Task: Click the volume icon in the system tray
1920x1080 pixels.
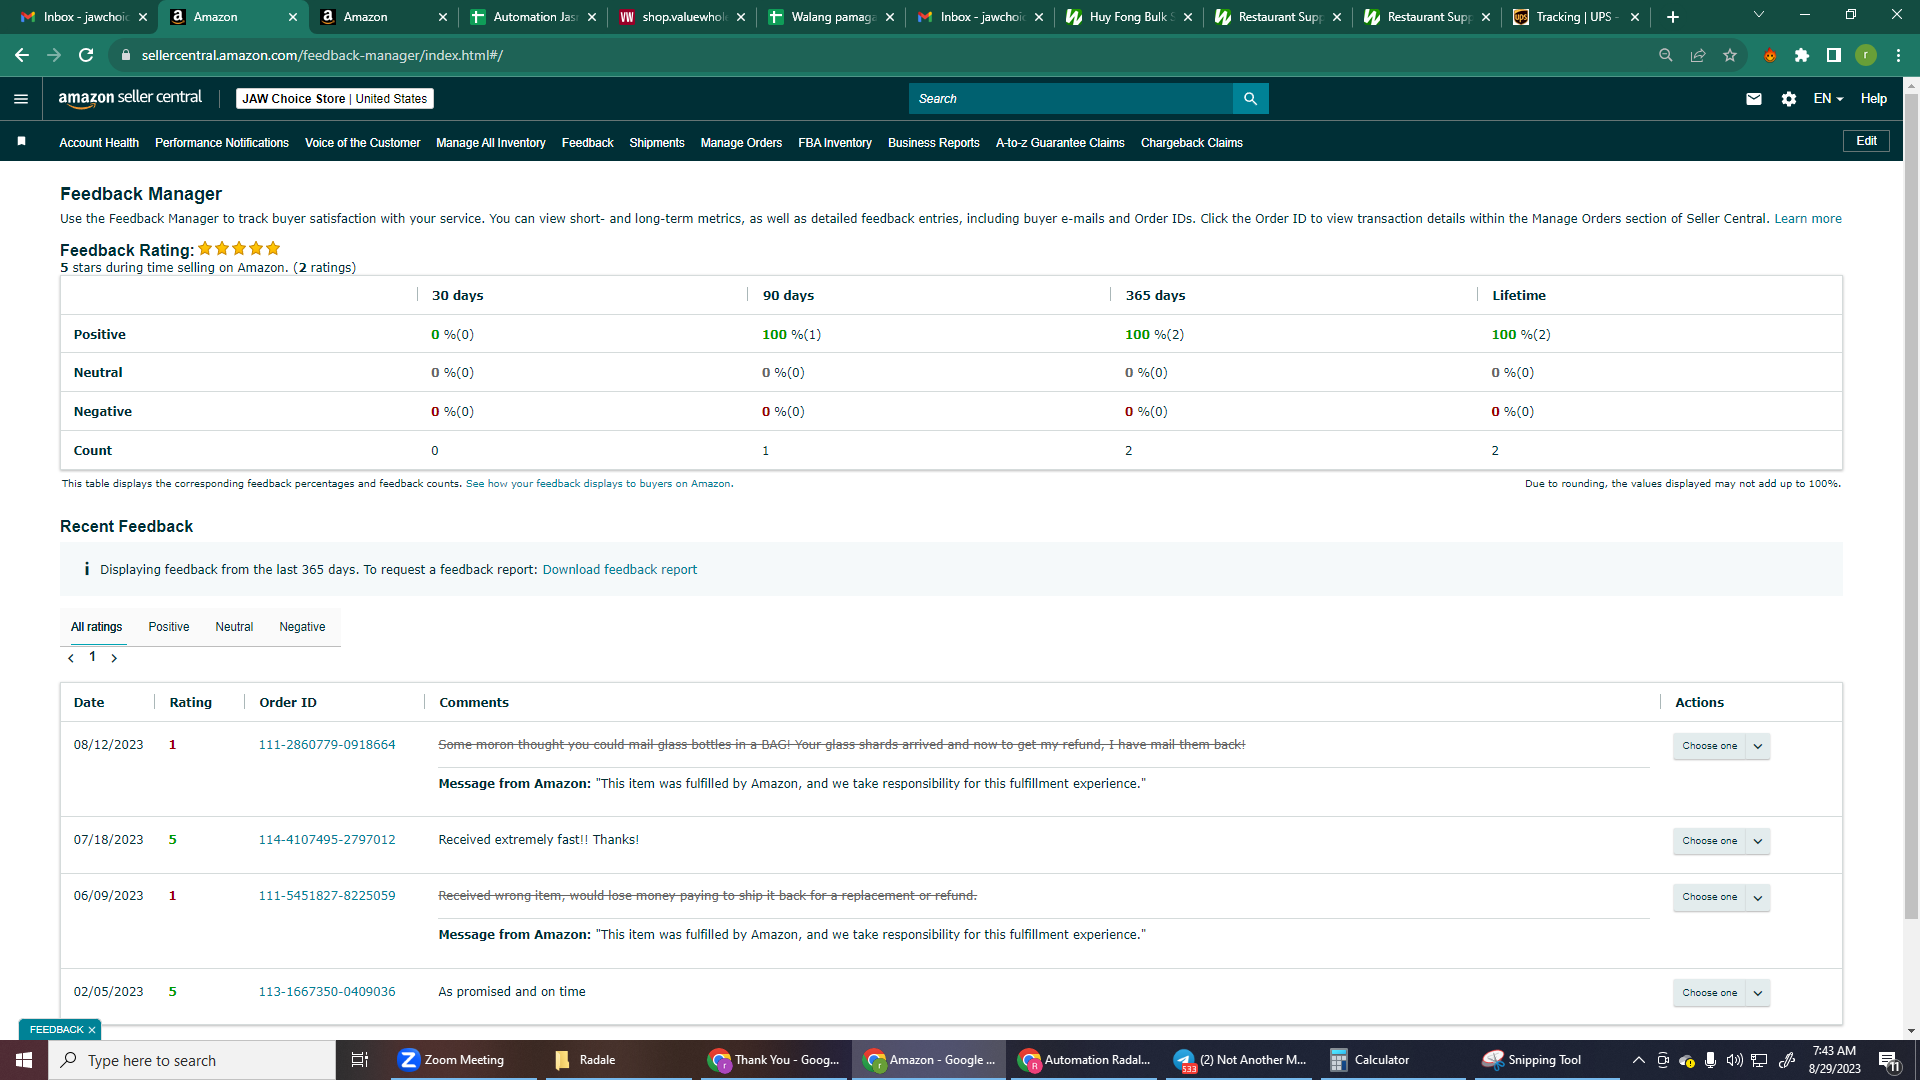Action: coord(1735,1060)
